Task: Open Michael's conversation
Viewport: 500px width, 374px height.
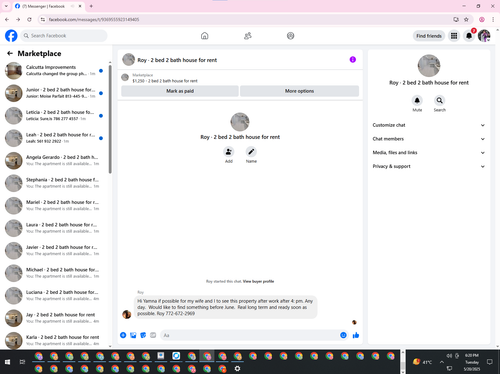Action: (x=55, y=273)
